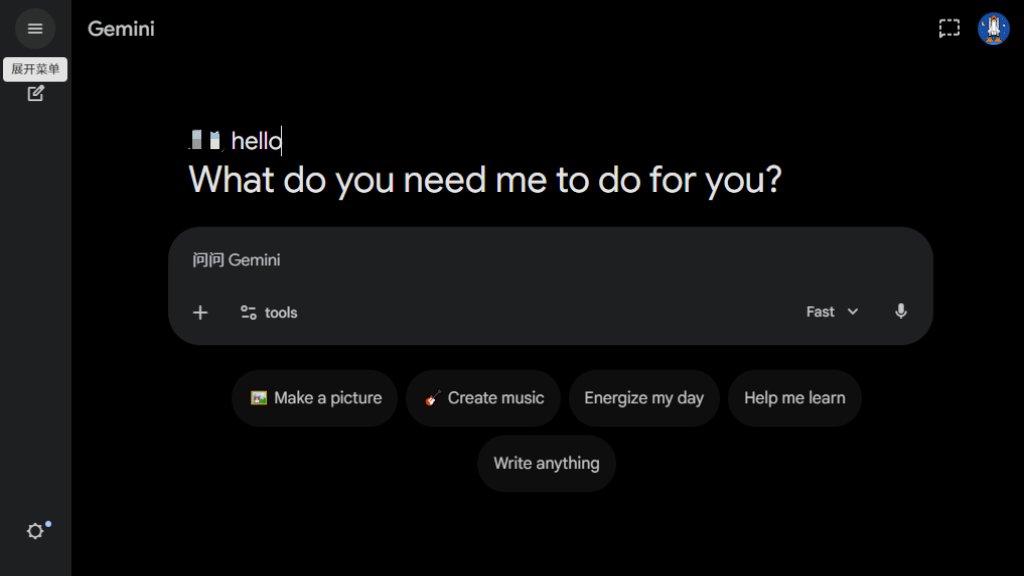Viewport: 1024px width, 576px height.
Task: Open the Google account profile avatar
Action: click(x=993, y=29)
